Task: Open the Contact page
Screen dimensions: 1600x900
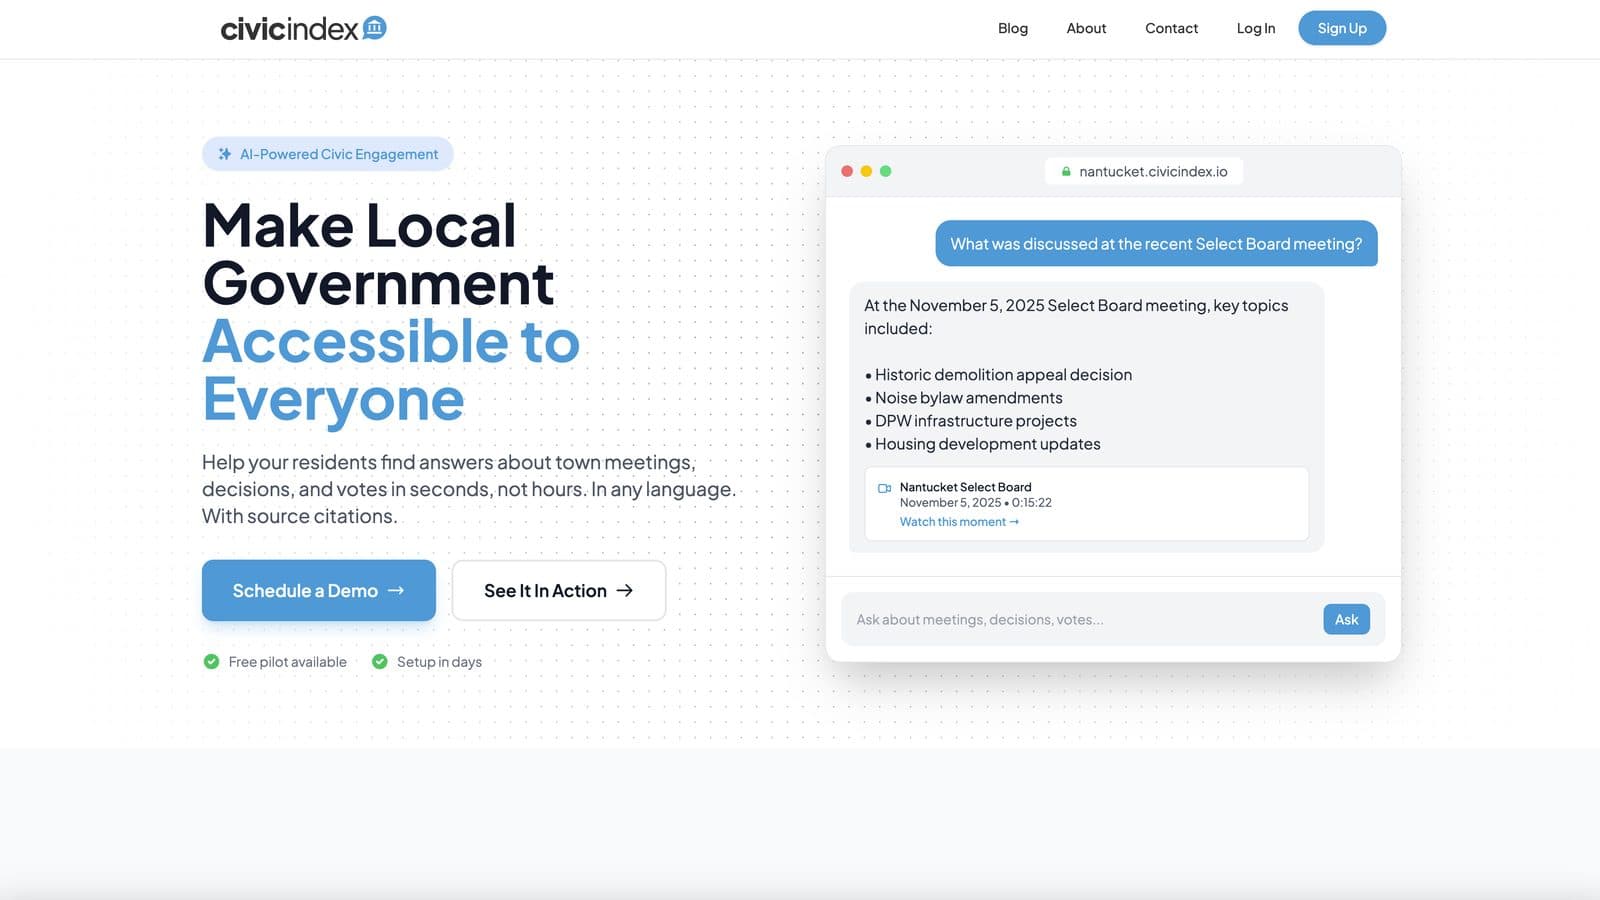Action: click(1171, 28)
